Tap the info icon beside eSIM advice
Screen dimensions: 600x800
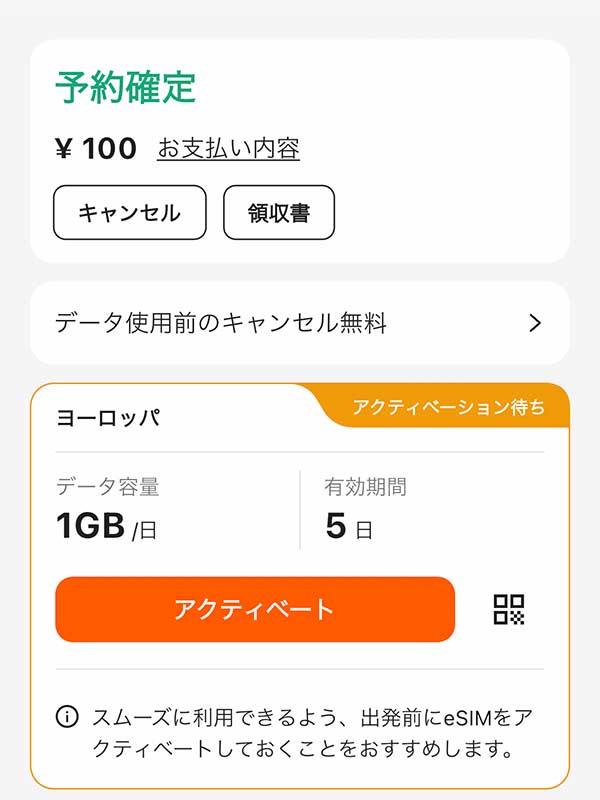(x=68, y=716)
